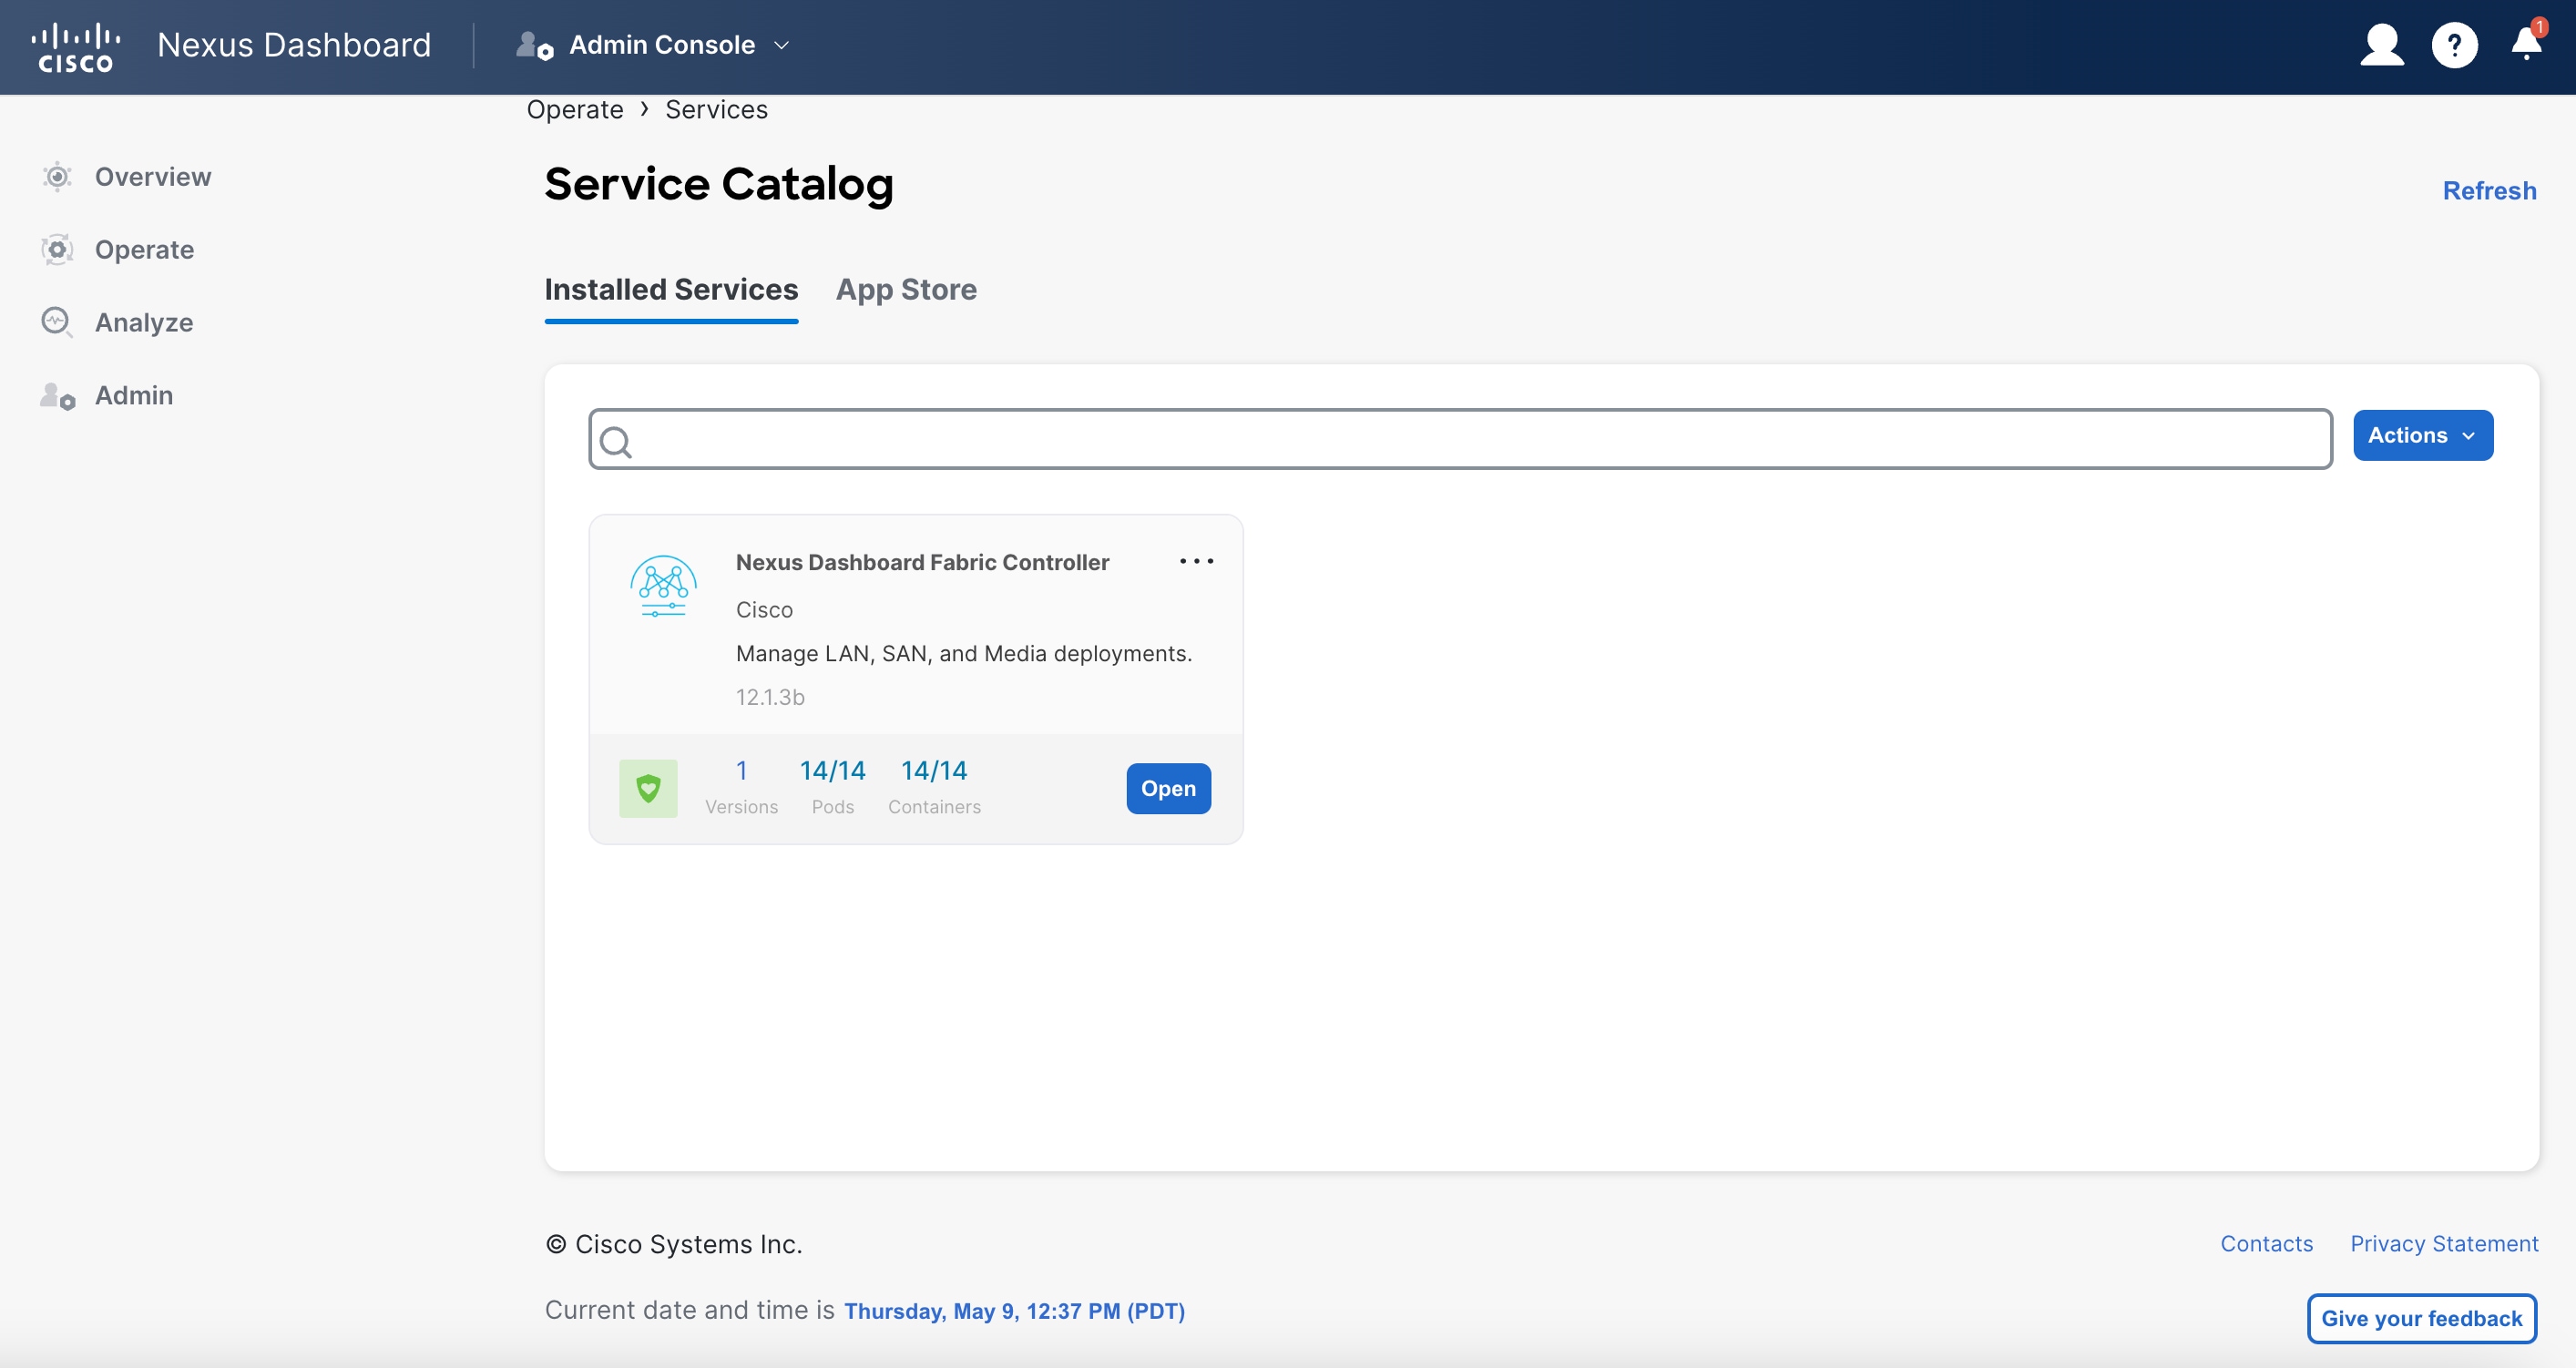2576x1368 pixels.
Task: Click the Cisco Systems Inc. copyright text
Action: pos(674,1243)
